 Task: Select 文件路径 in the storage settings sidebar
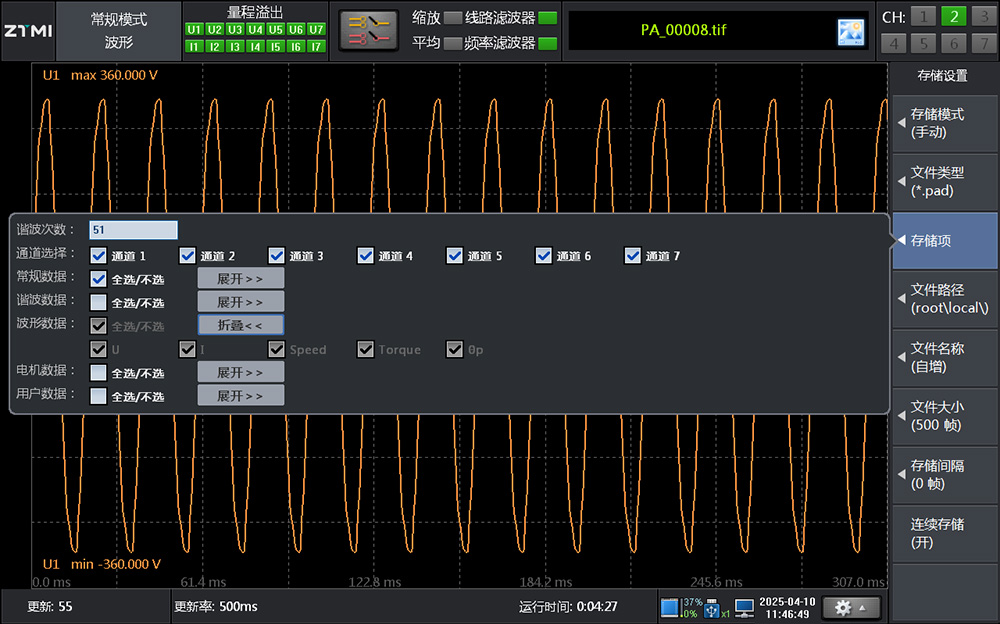(944, 299)
